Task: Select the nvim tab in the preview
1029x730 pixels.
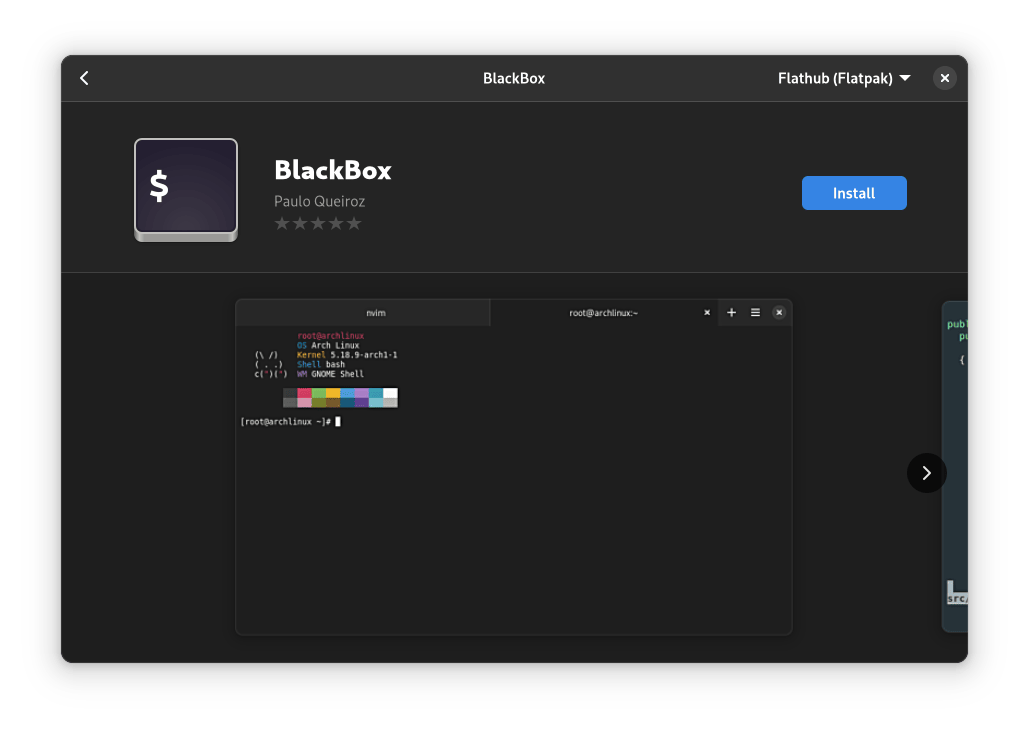Action: tap(375, 313)
